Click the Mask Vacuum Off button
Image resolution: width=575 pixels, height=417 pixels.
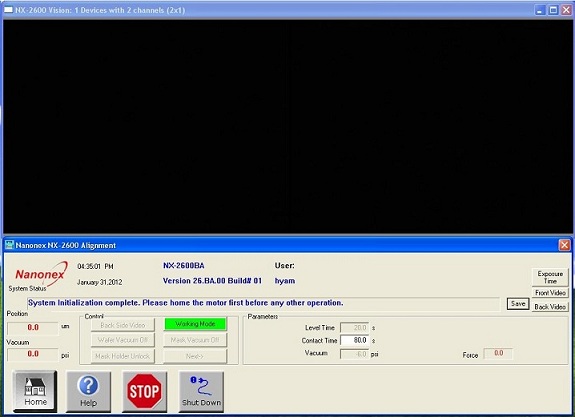tap(195, 340)
